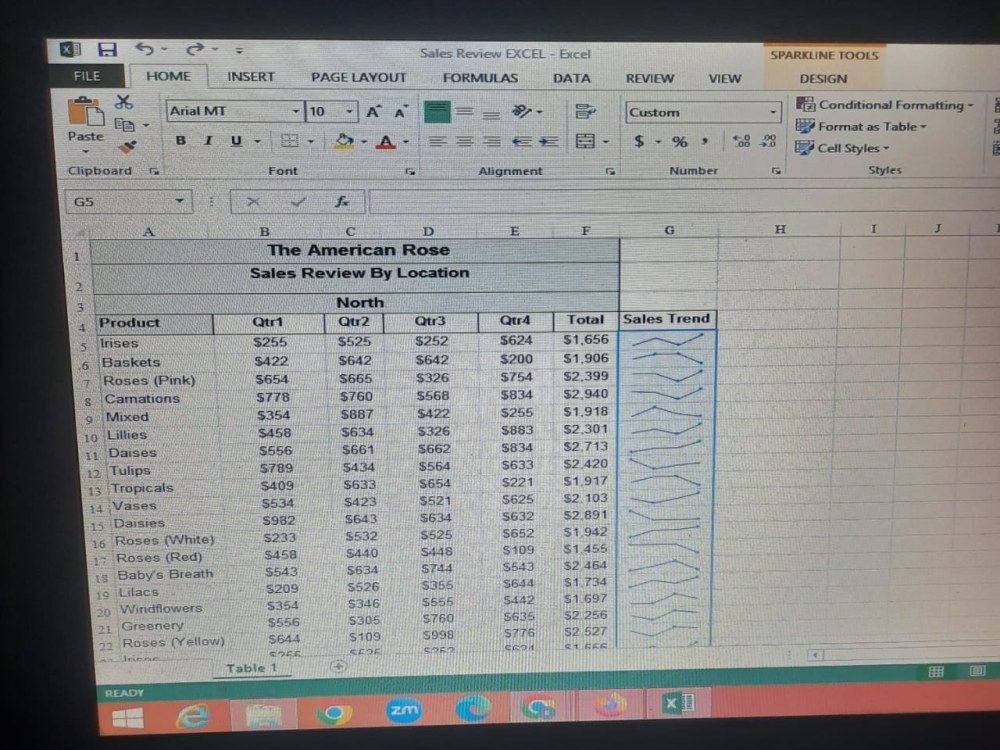
Task: Toggle Bottom Align vertical alignment
Action: (491, 114)
